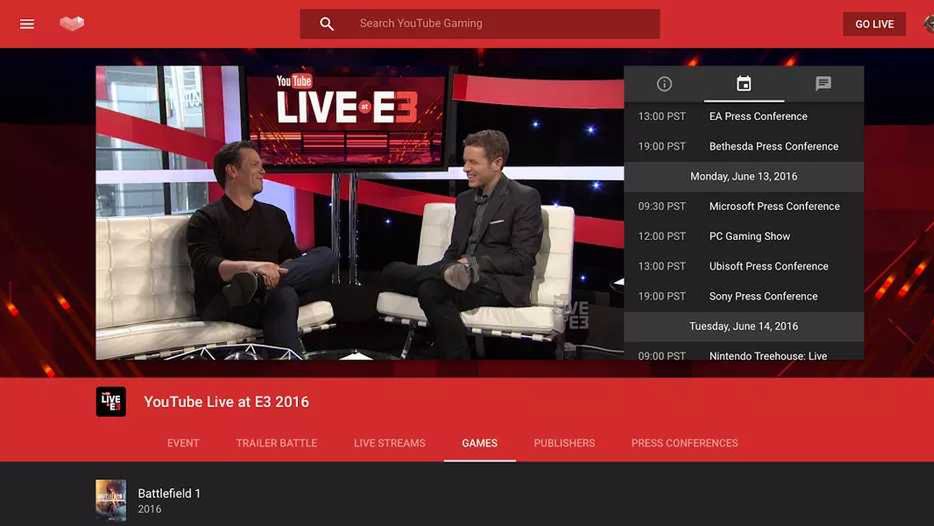Click the Monday, June 13, 2016 header
The width and height of the screenshot is (934, 526).
click(744, 176)
